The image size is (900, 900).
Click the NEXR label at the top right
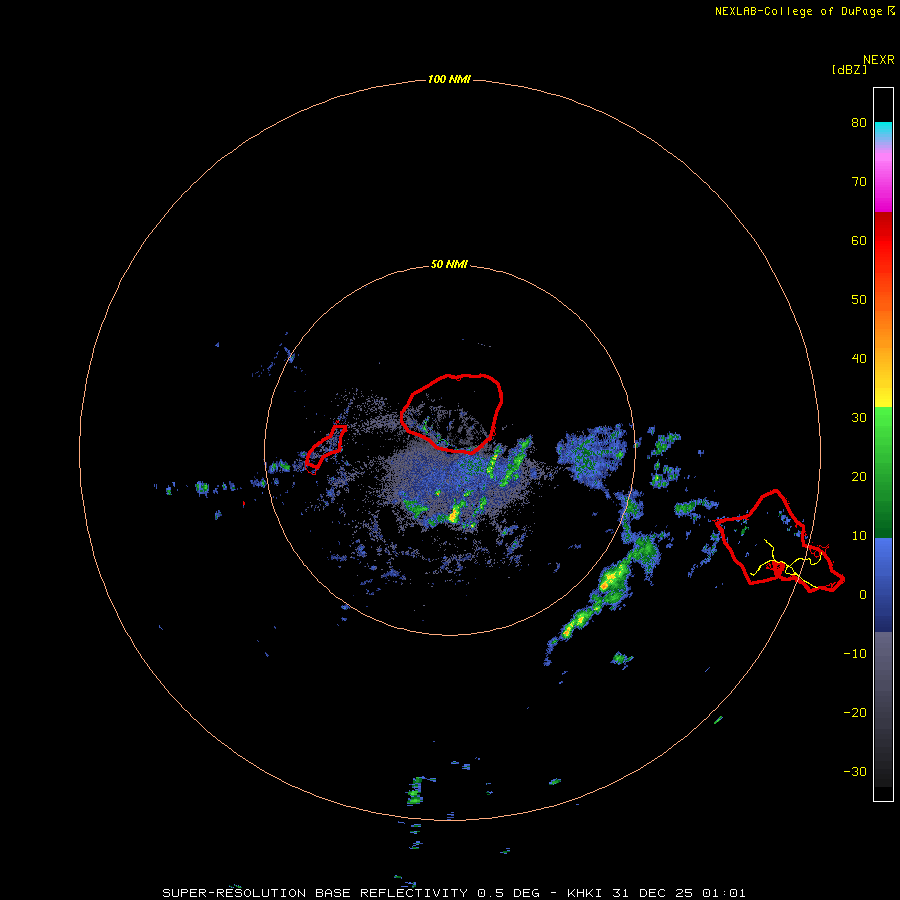click(879, 60)
